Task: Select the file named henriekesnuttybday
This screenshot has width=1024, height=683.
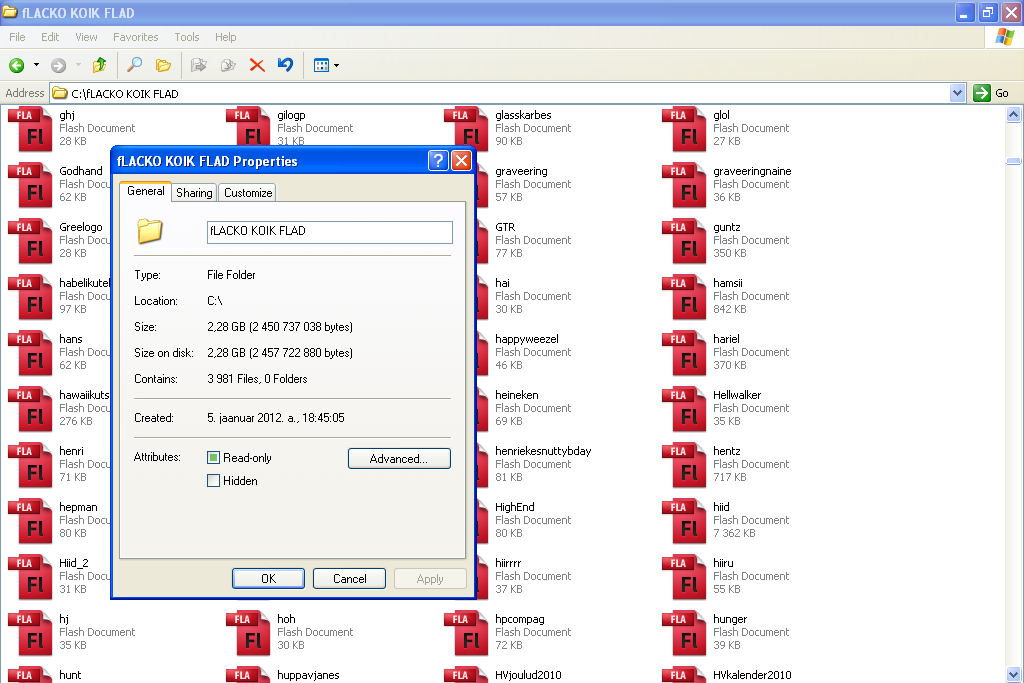Action: [543, 452]
